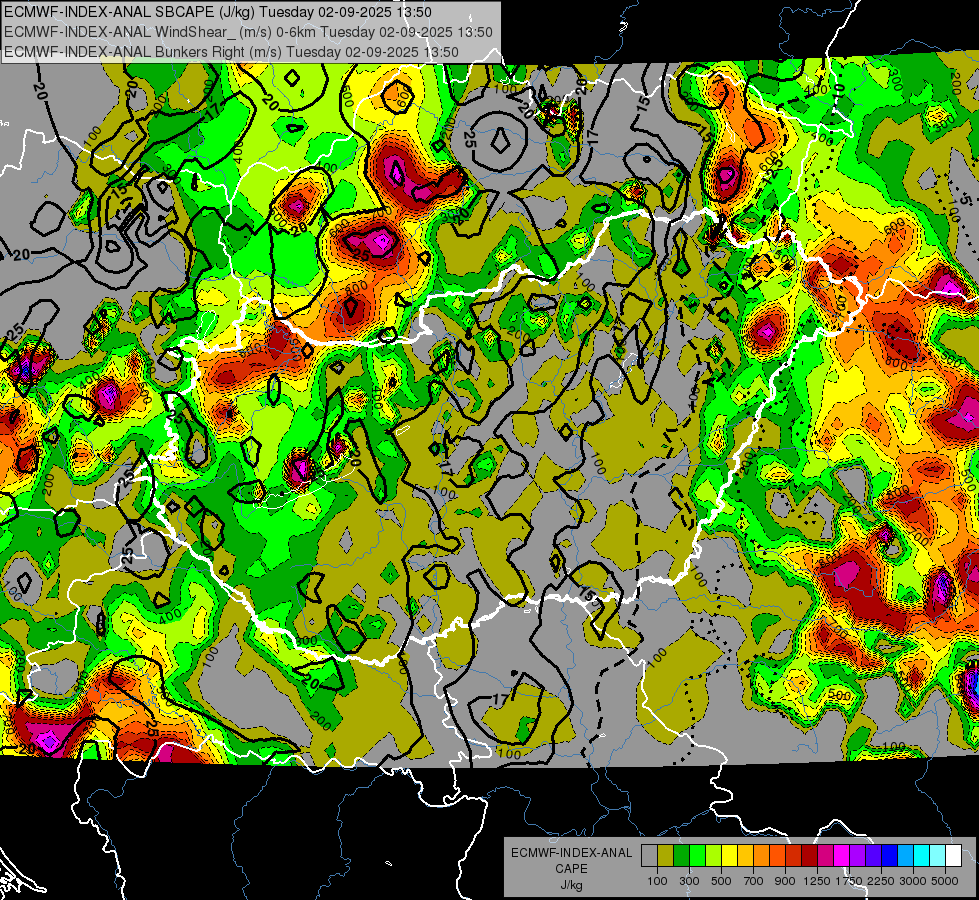The height and width of the screenshot is (900, 979).
Task: Click the Bunkers Right title line
Action: tap(231, 52)
